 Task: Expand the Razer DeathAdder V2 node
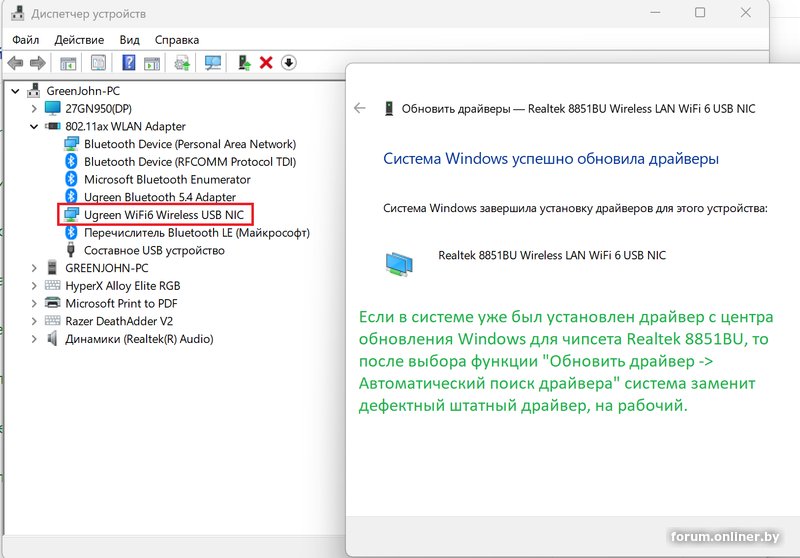click(34, 321)
